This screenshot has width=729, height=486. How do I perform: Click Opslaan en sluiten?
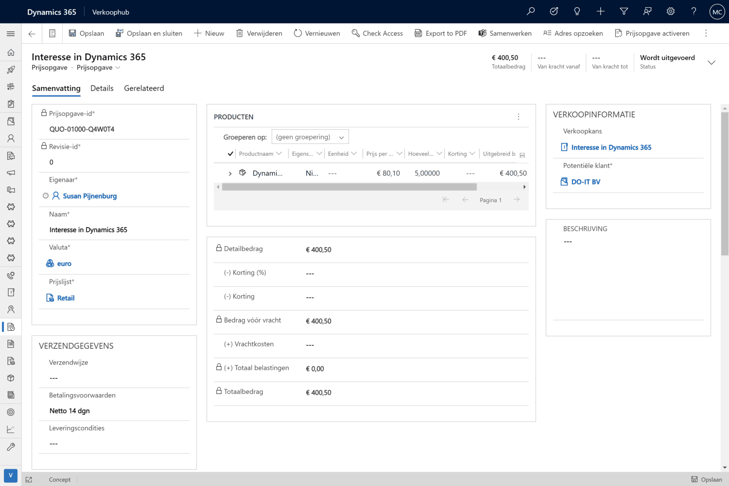(149, 33)
